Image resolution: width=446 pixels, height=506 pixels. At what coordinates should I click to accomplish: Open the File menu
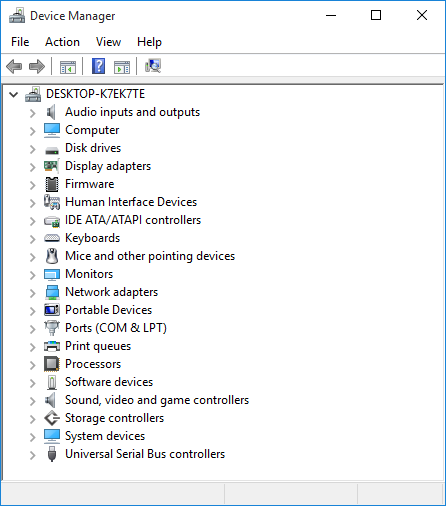(x=20, y=42)
